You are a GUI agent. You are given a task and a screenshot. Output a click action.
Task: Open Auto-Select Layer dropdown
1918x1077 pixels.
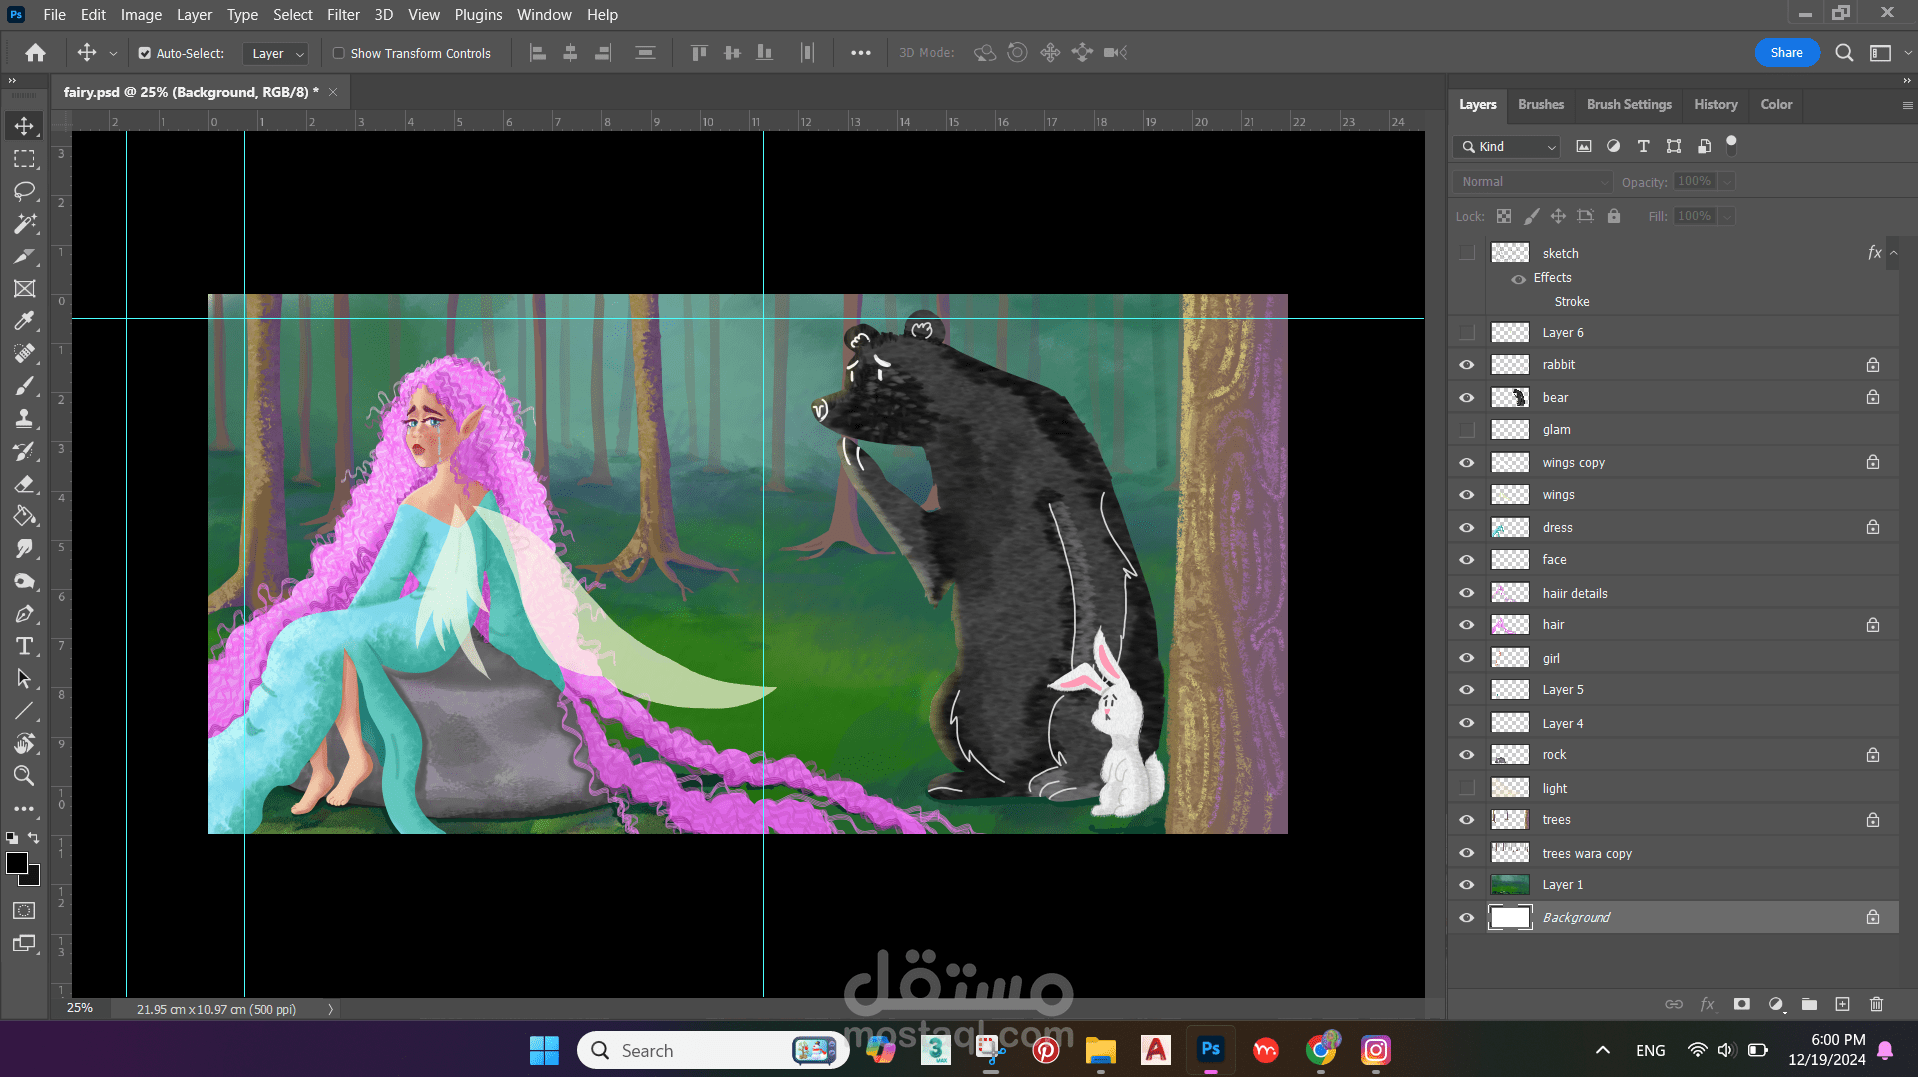(x=276, y=54)
